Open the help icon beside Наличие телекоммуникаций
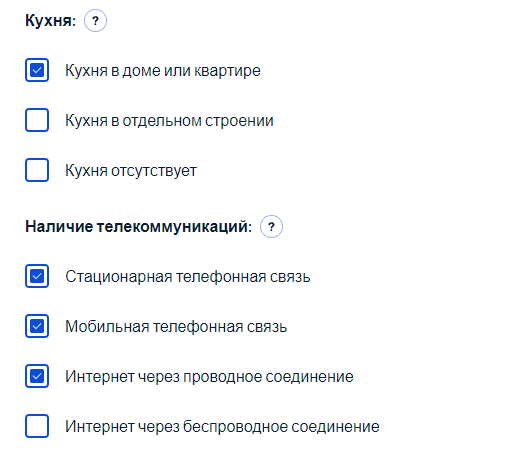 (271, 226)
